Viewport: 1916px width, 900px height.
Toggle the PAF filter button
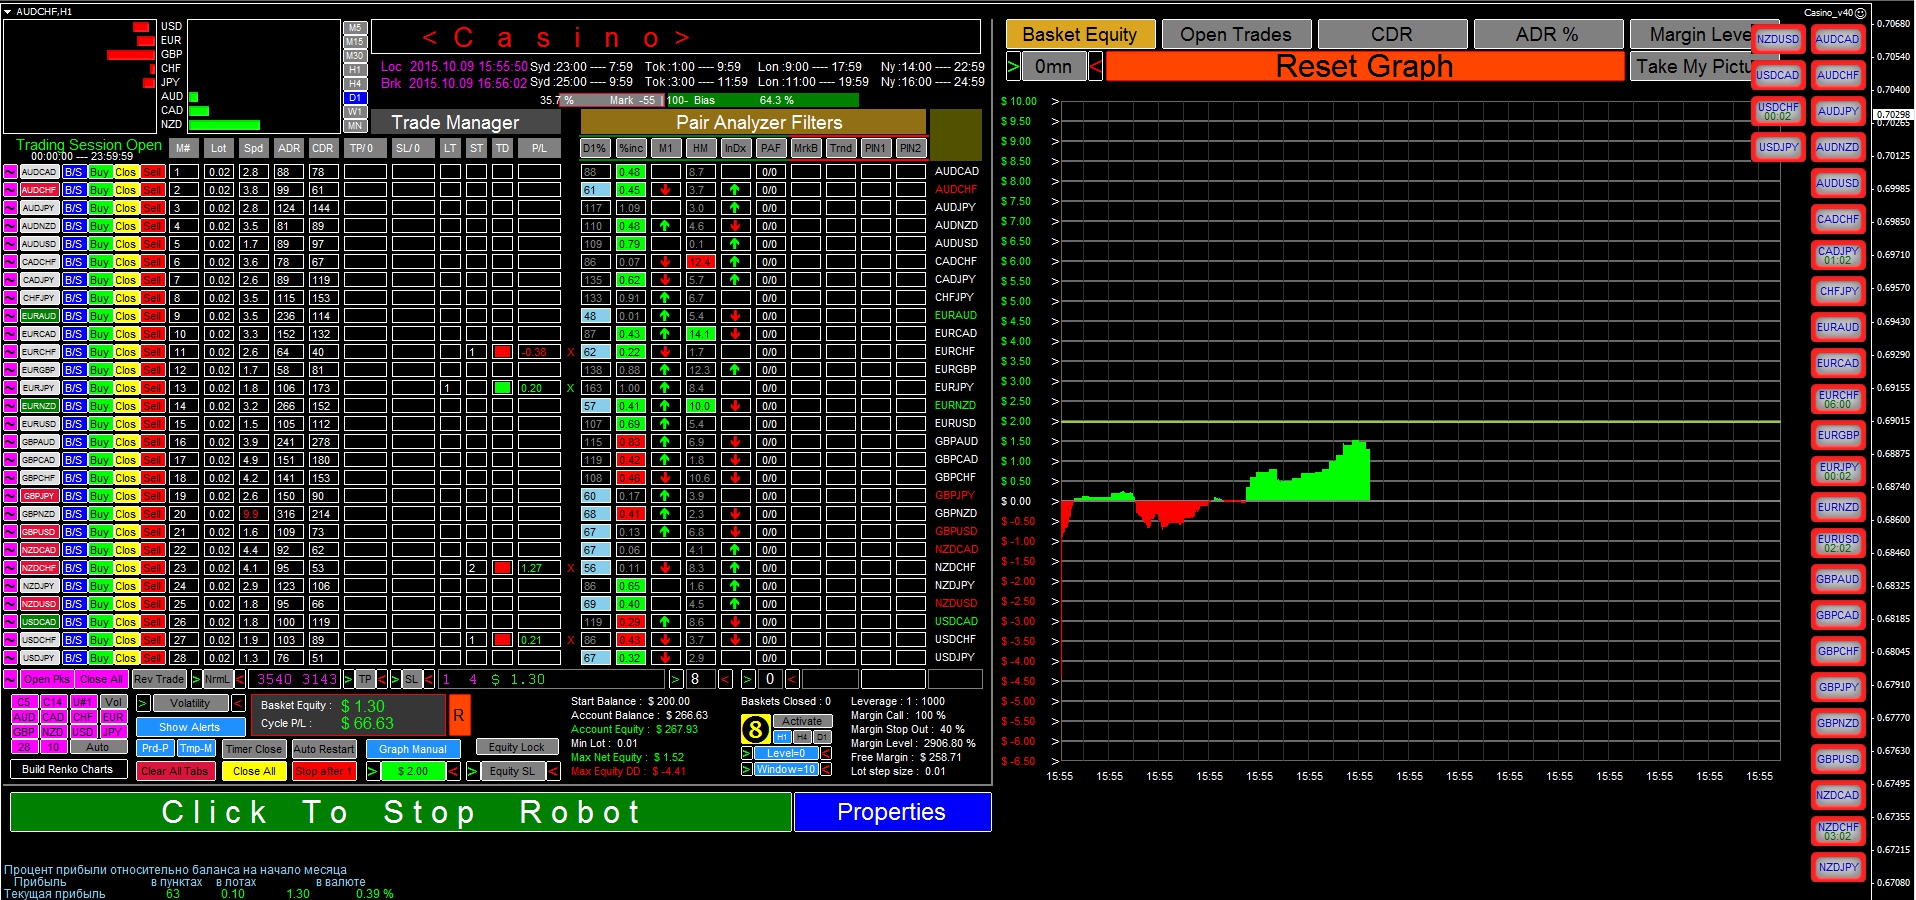[770, 148]
